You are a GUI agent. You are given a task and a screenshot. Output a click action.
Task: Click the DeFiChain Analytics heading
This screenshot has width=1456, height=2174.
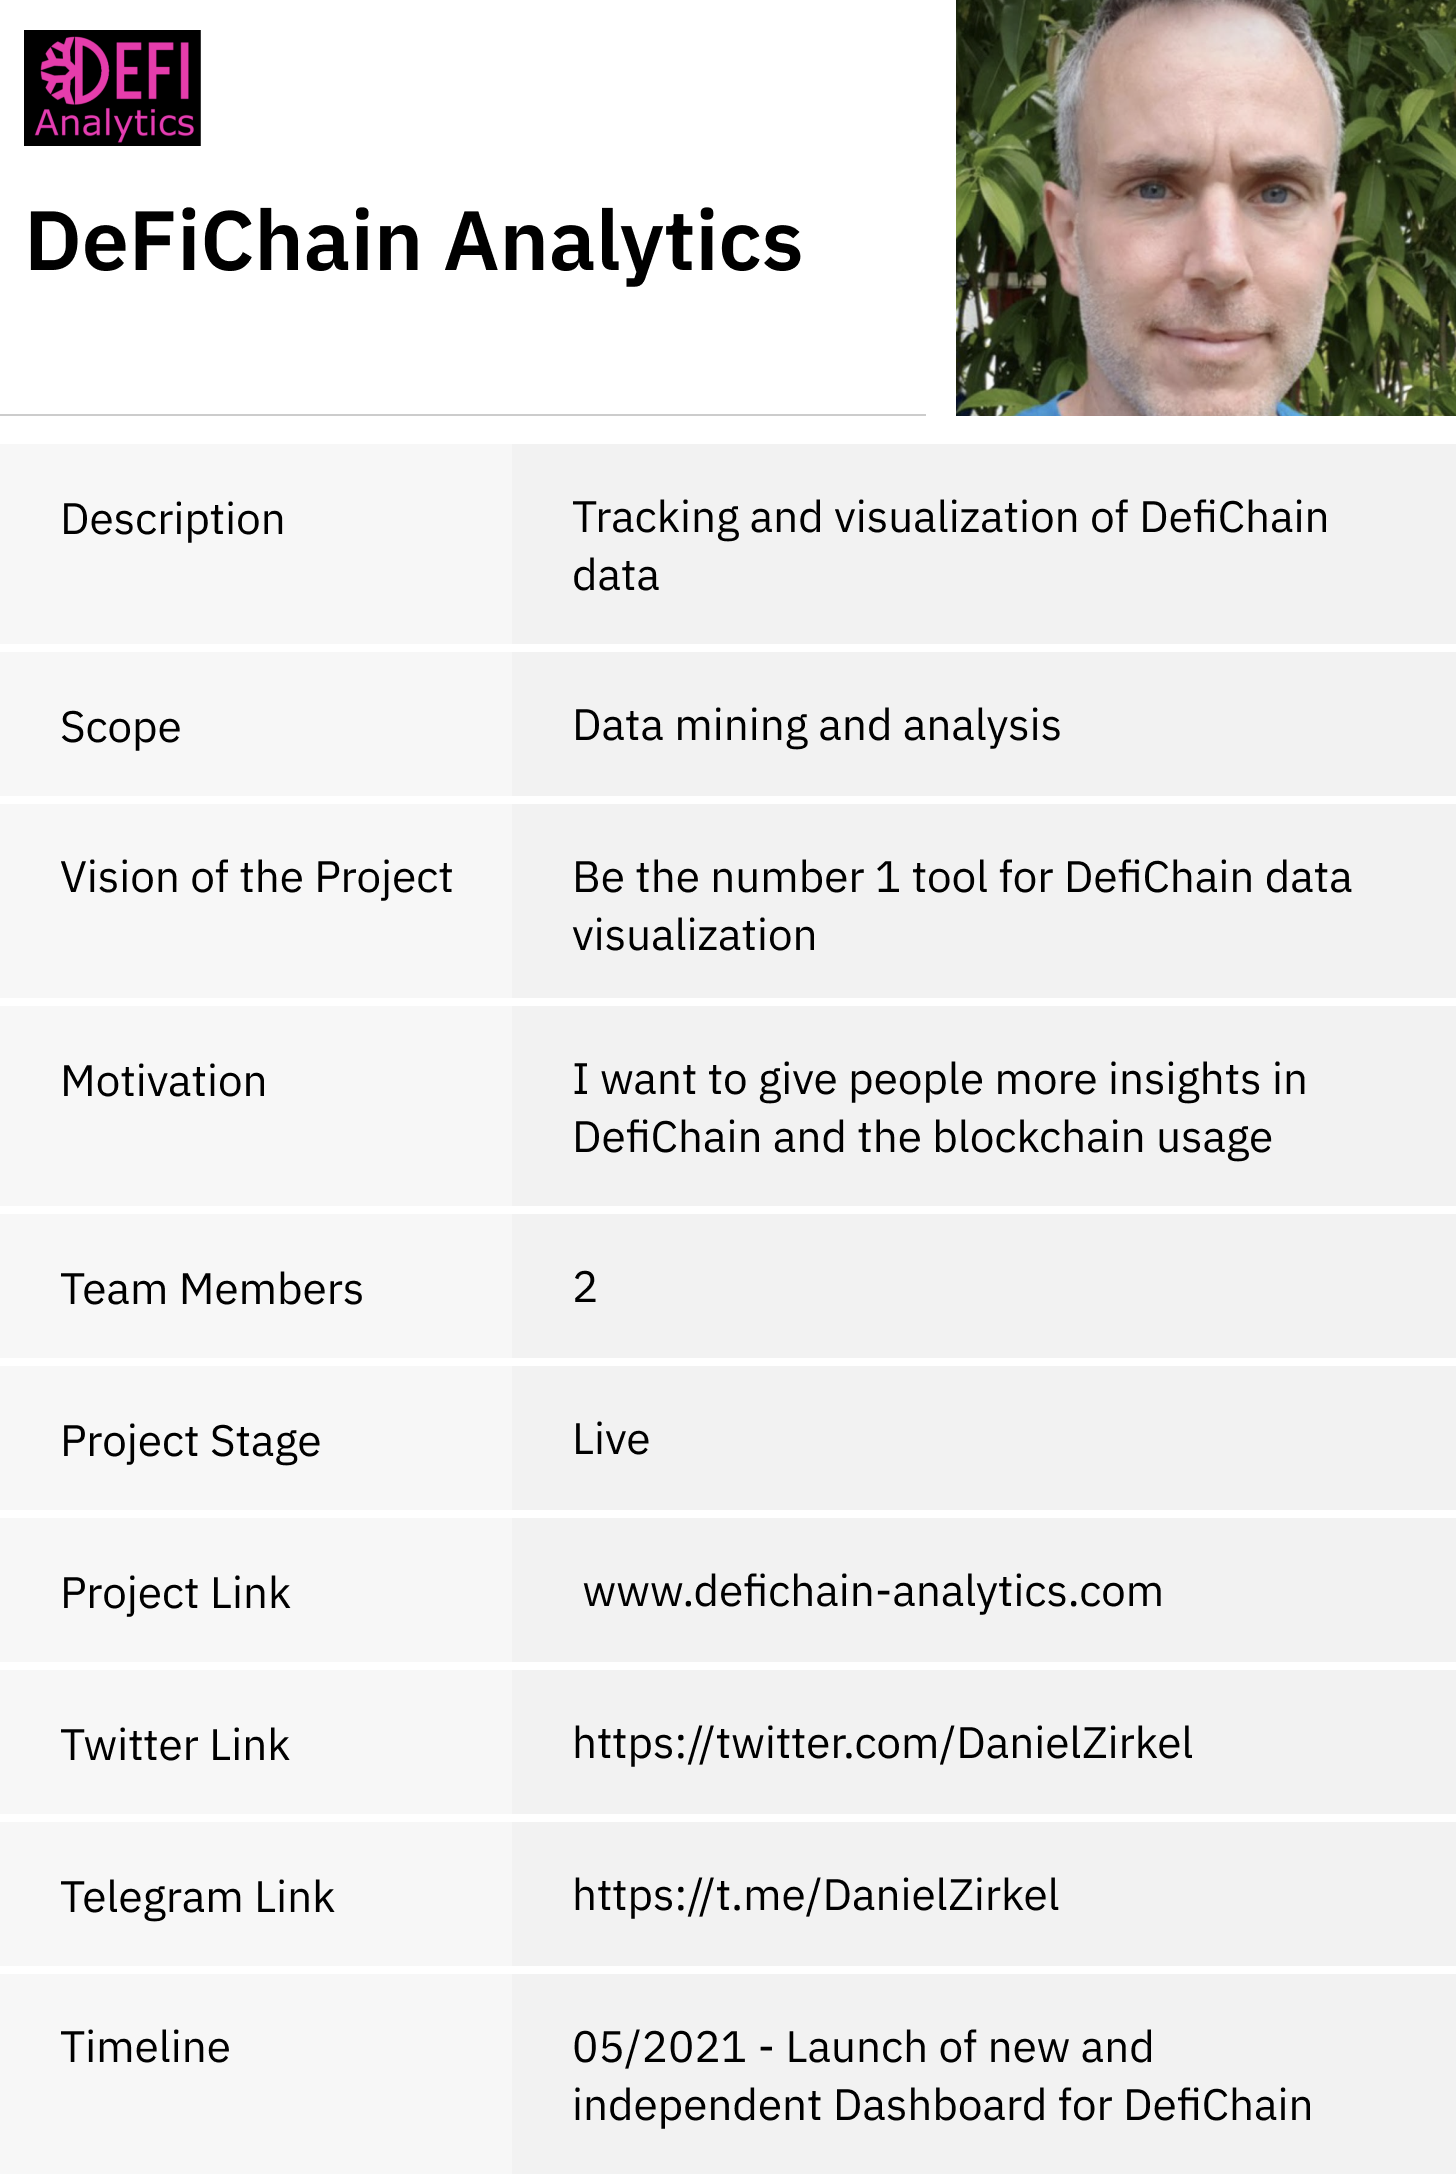[x=414, y=242]
